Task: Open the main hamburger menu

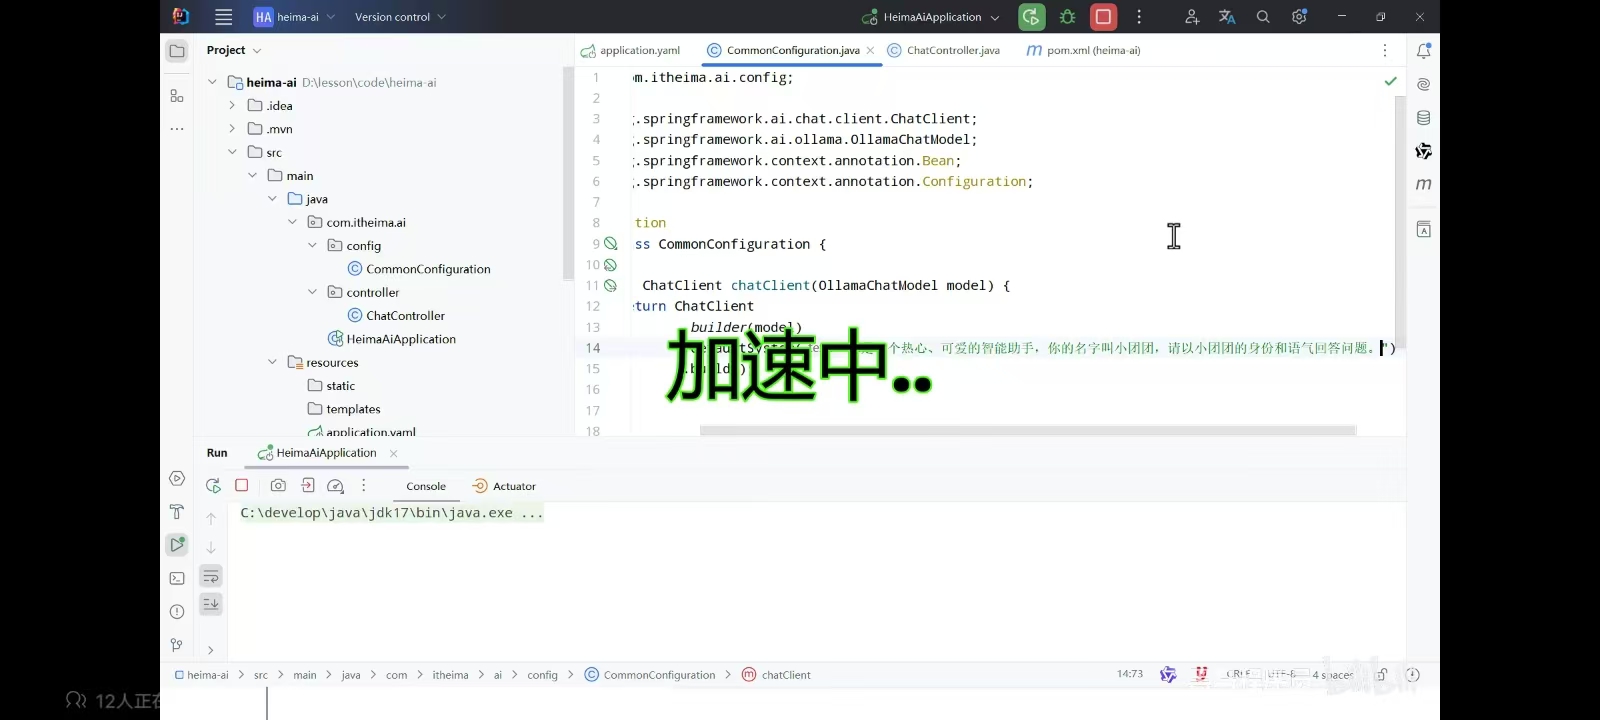Action: pyautogui.click(x=224, y=17)
